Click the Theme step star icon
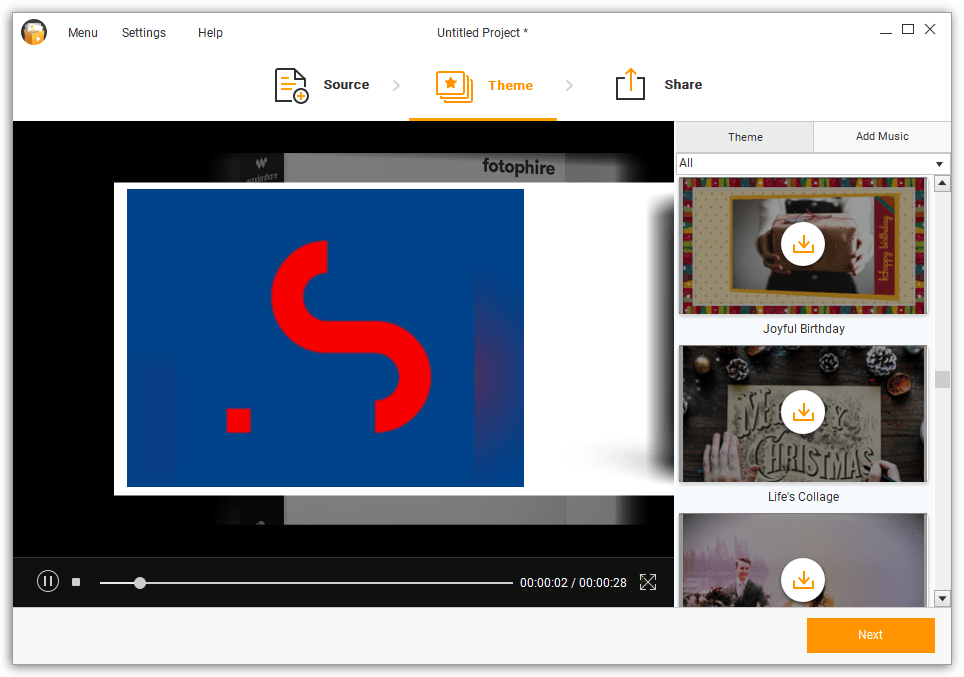This screenshot has height=677, width=964. [454, 85]
